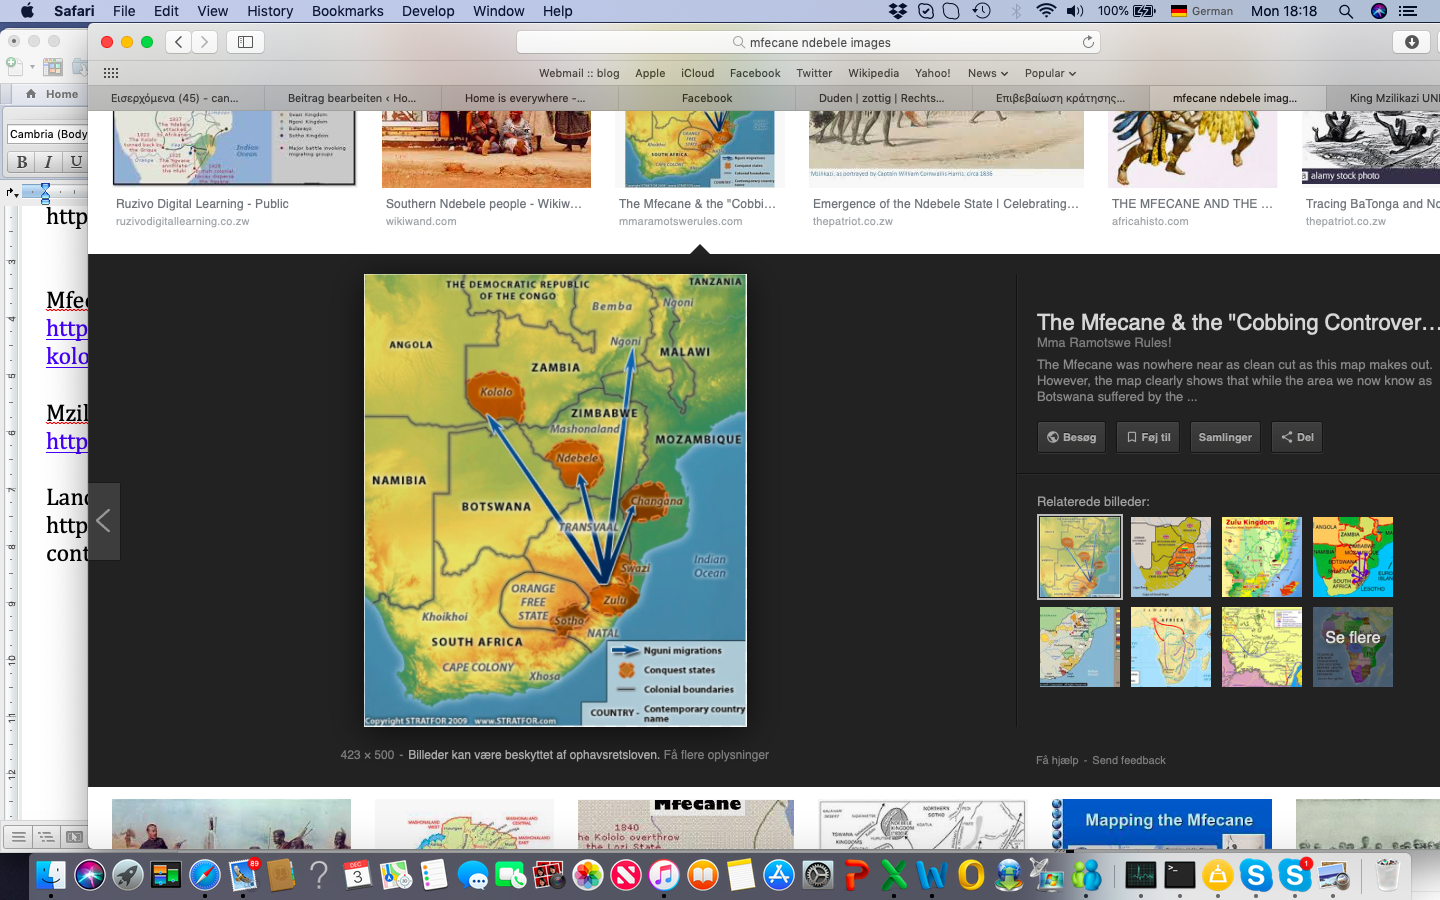1440x900 pixels.
Task: Click Få flere oplysninger link
Action: [716, 755]
